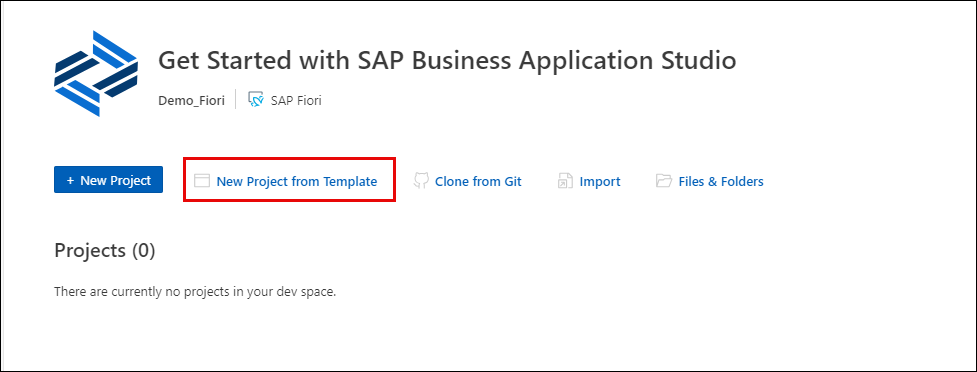Click the Git octocat icon

point(421,181)
